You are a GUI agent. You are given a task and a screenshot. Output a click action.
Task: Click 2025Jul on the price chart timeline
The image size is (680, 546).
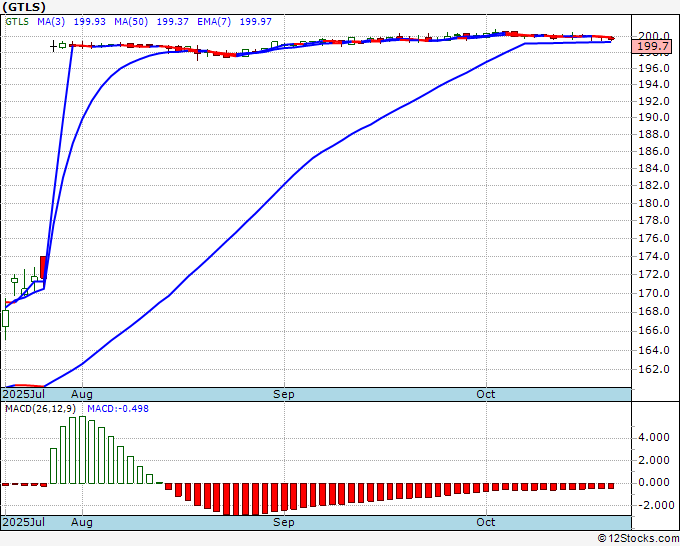(x=24, y=394)
